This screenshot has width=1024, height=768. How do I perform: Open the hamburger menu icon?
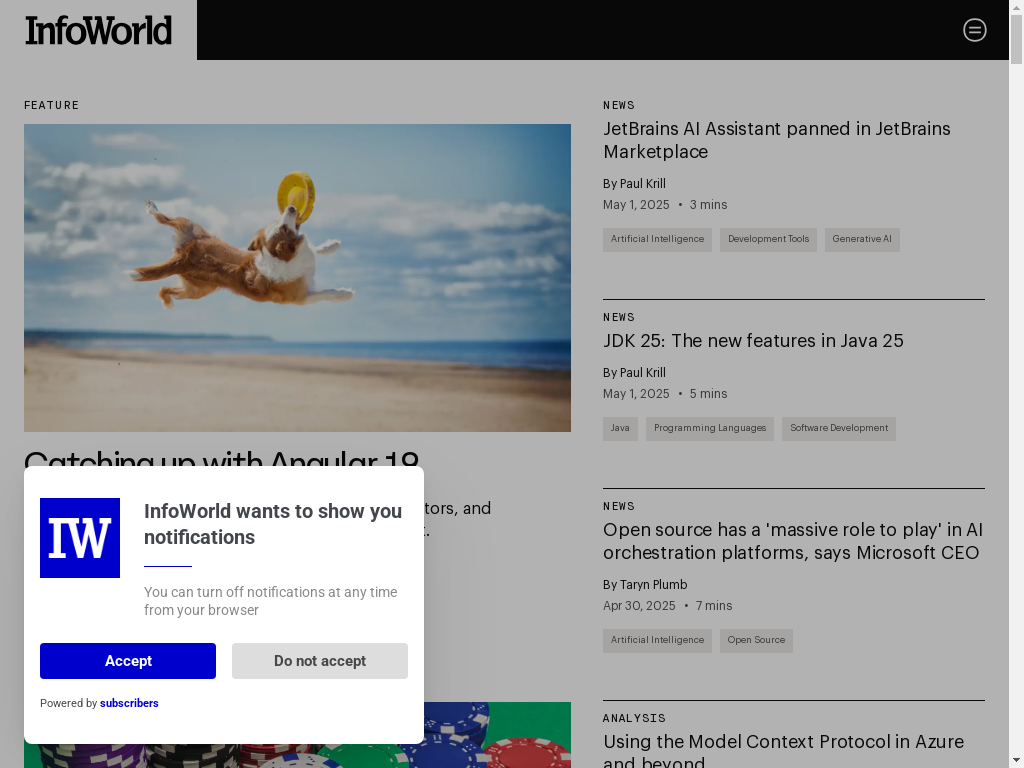coord(974,30)
